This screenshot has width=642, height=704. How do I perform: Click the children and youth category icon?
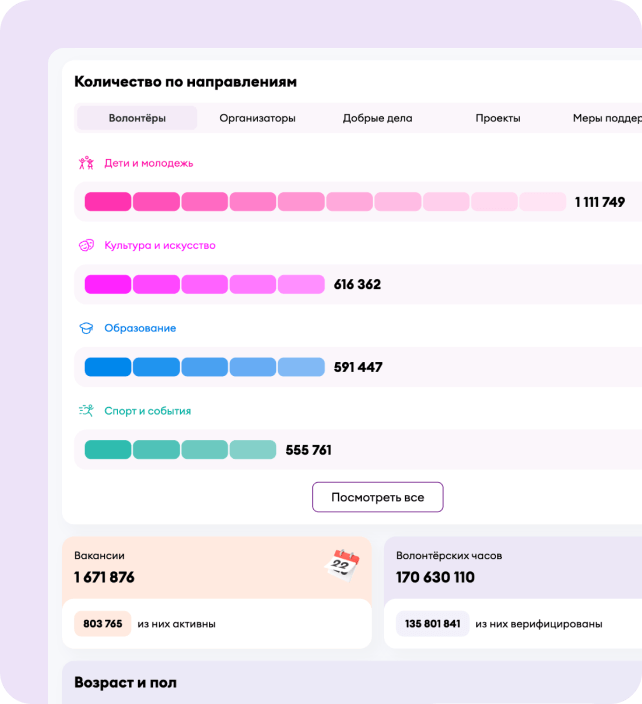(x=86, y=163)
